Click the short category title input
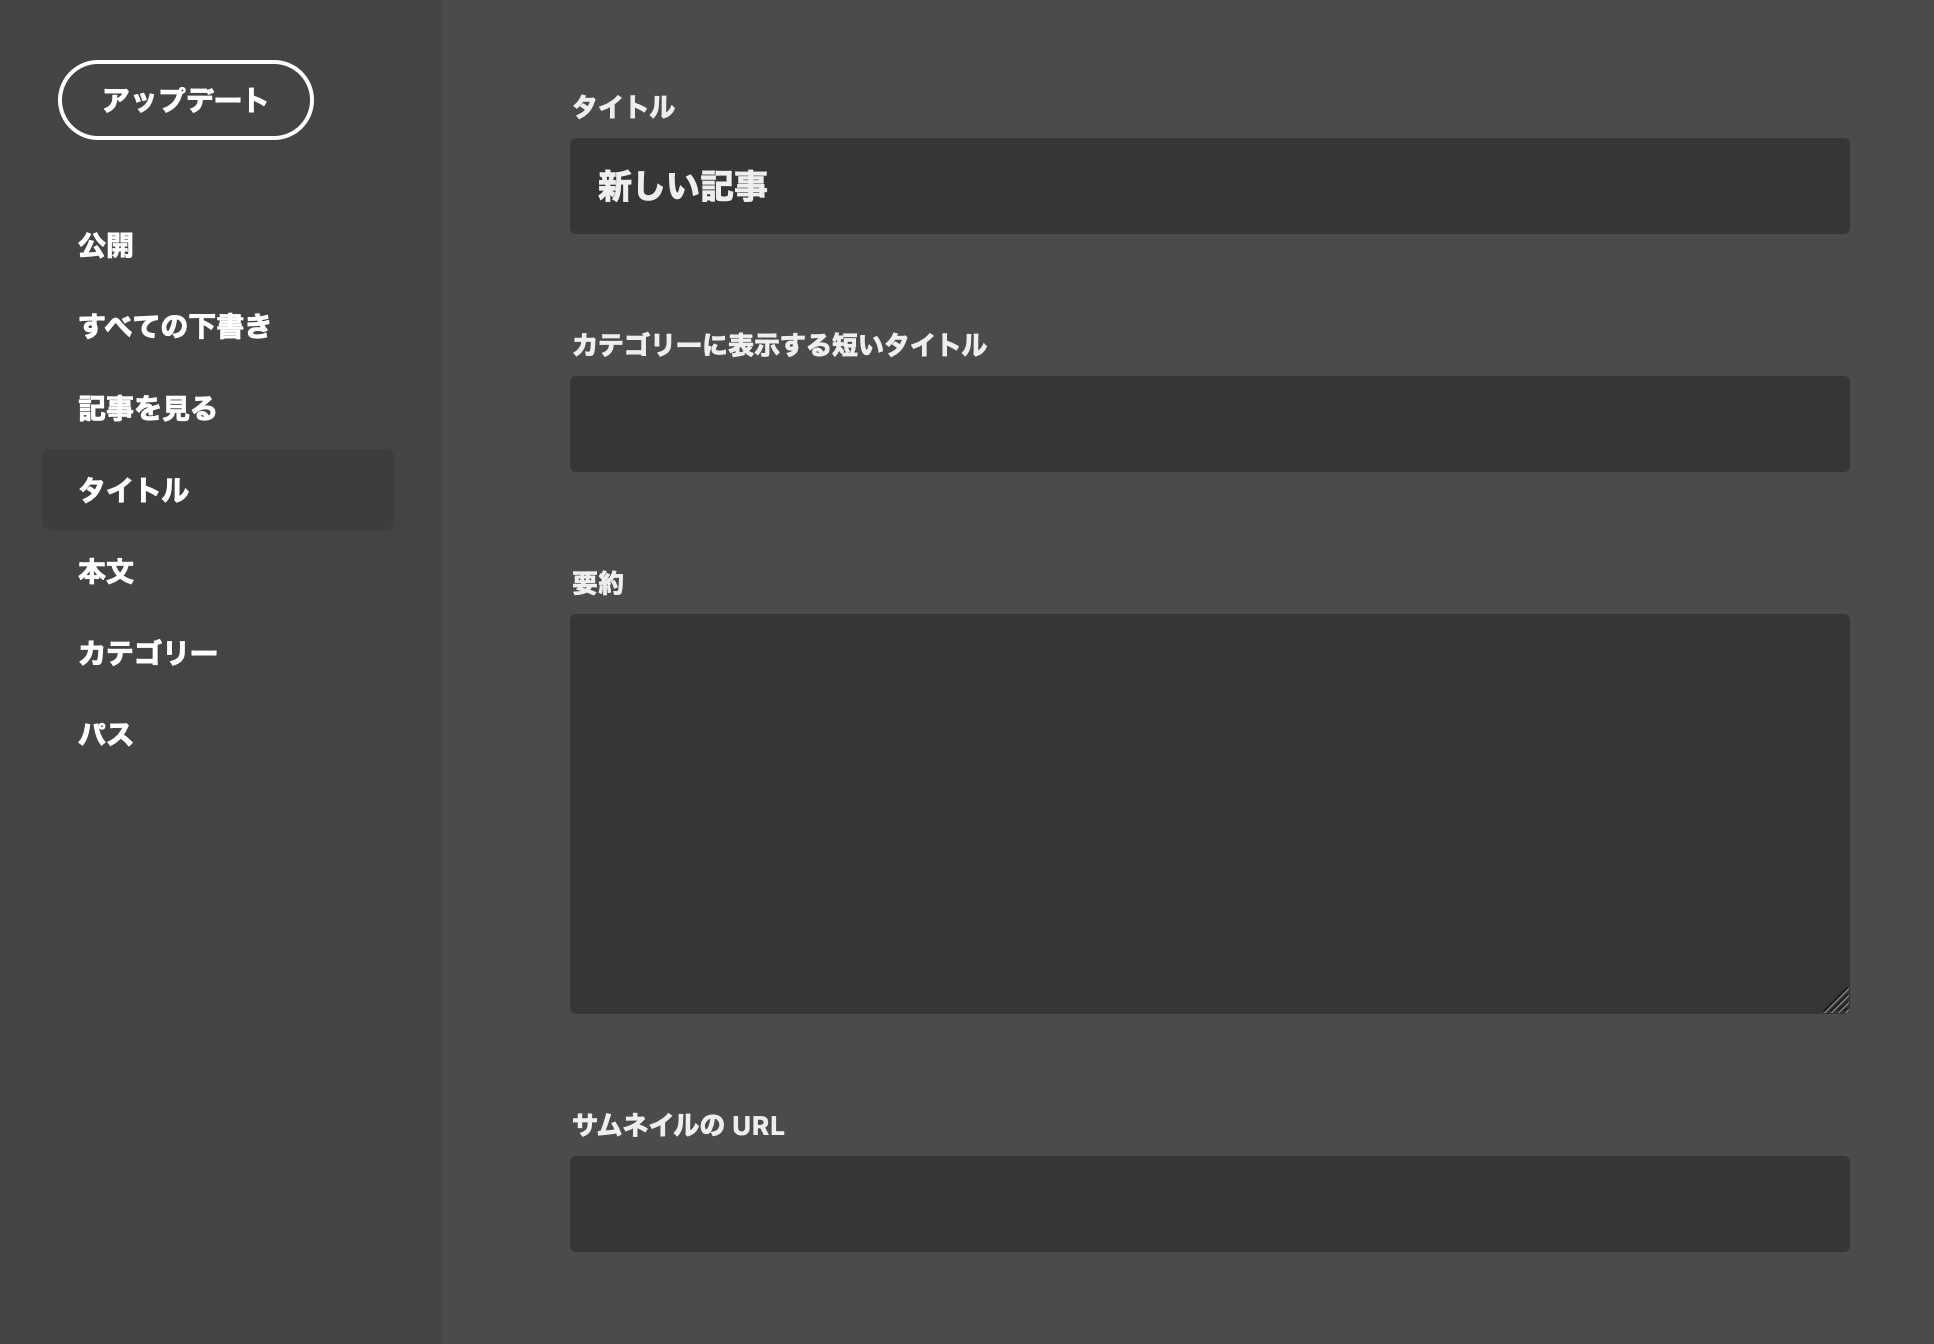The image size is (1934, 1344). pos(1209,424)
